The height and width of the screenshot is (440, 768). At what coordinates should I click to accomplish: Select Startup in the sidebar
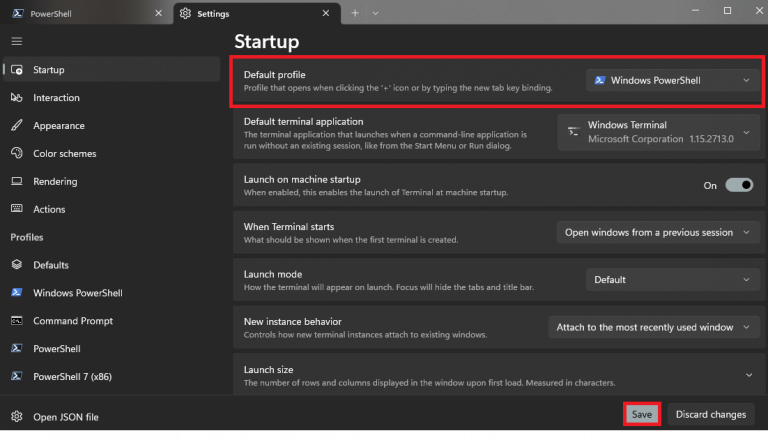click(x=112, y=70)
